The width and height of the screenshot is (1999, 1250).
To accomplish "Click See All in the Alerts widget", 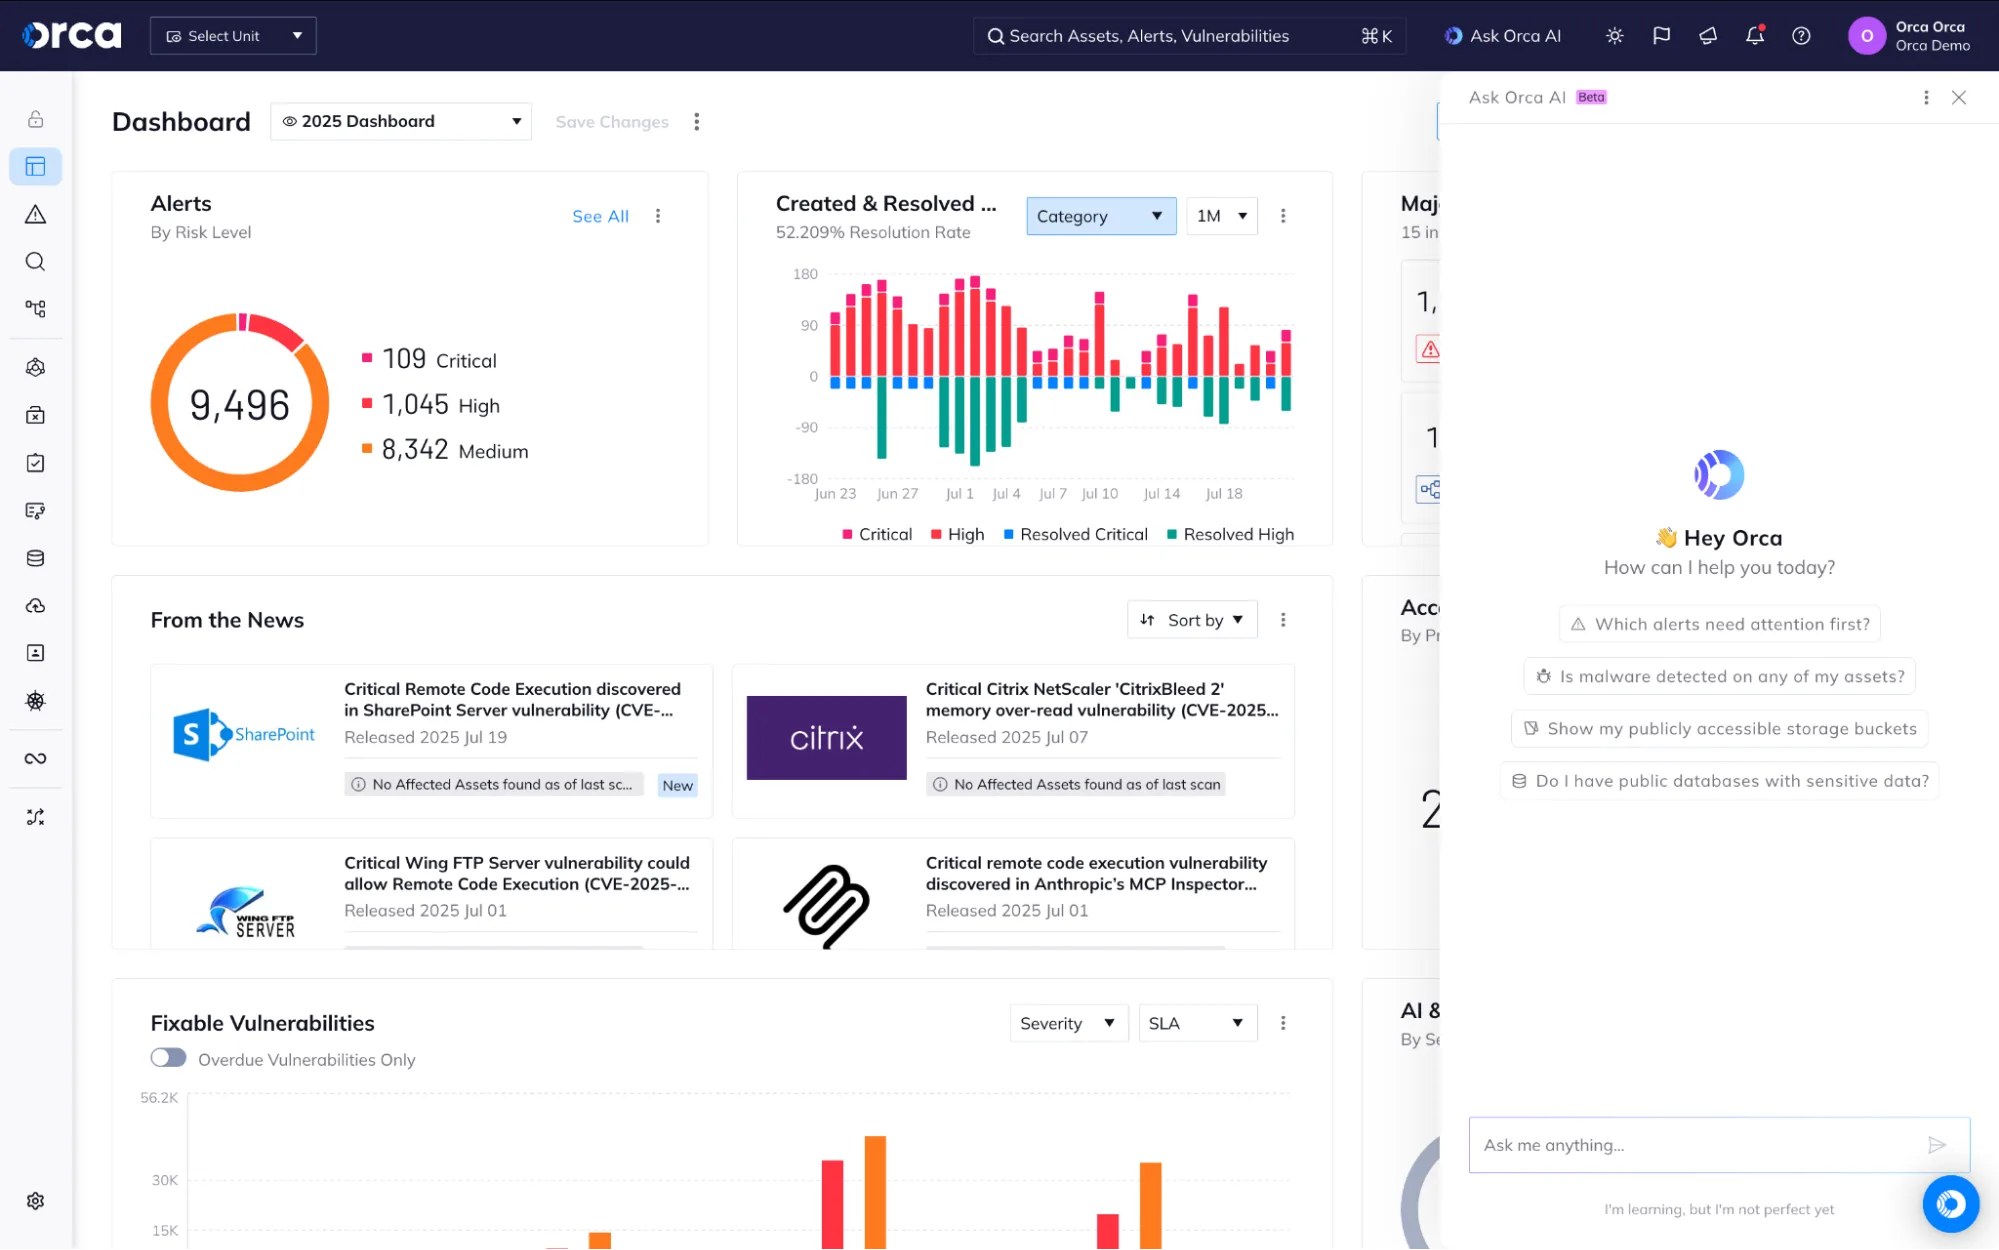I will (x=599, y=216).
